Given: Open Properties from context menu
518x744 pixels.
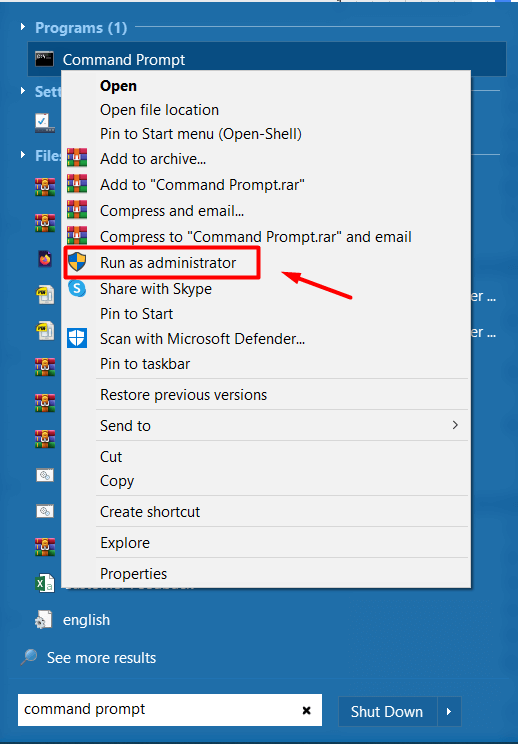Looking at the screenshot, I should tap(133, 574).
